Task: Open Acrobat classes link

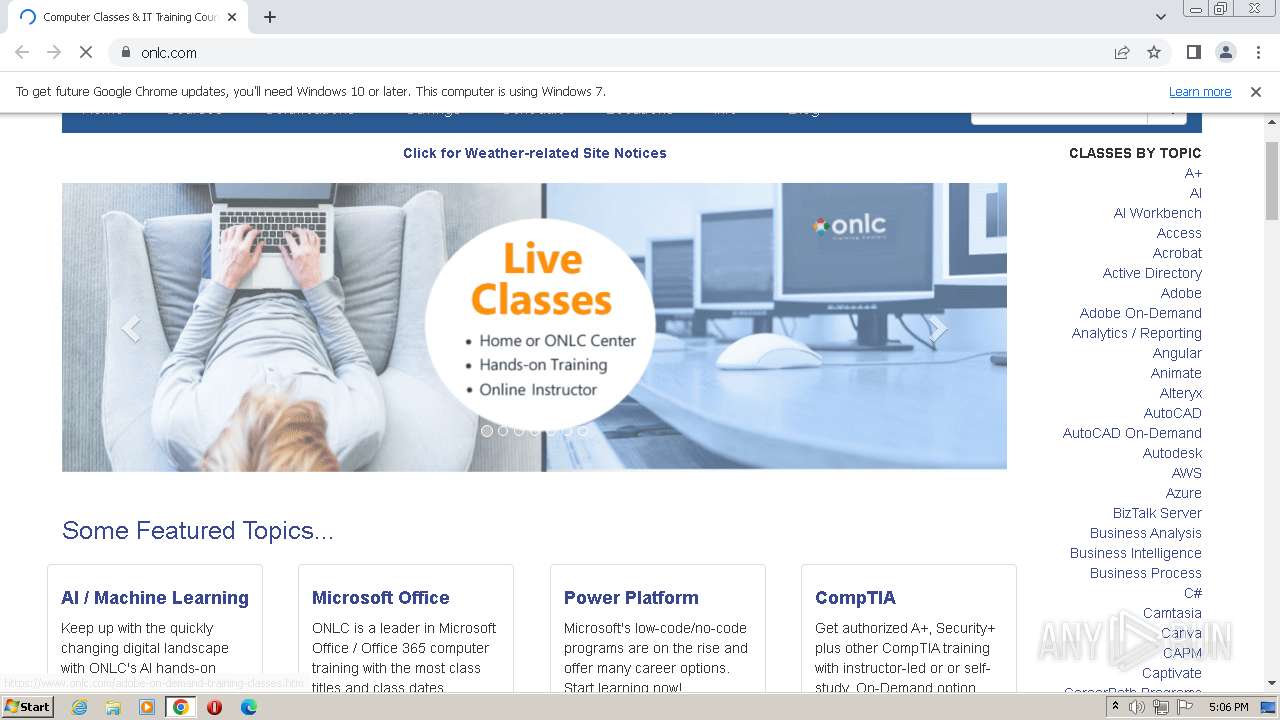Action: [1177, 253]
